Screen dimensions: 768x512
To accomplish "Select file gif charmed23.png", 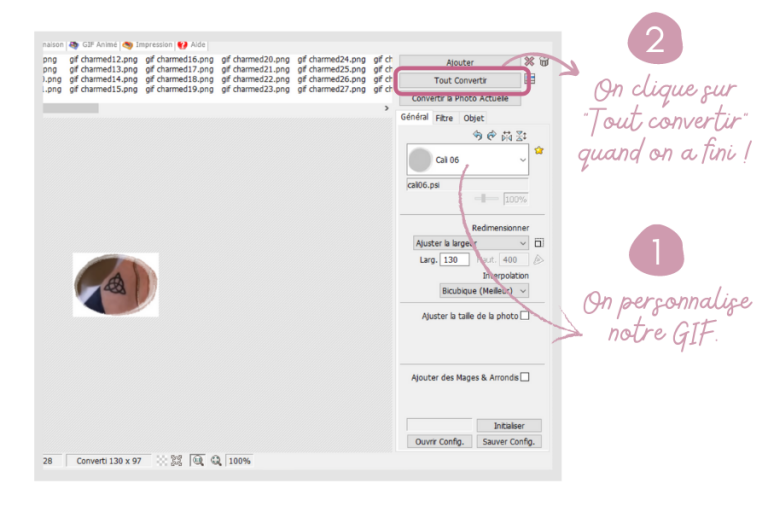I will click(x=255, y=89).
